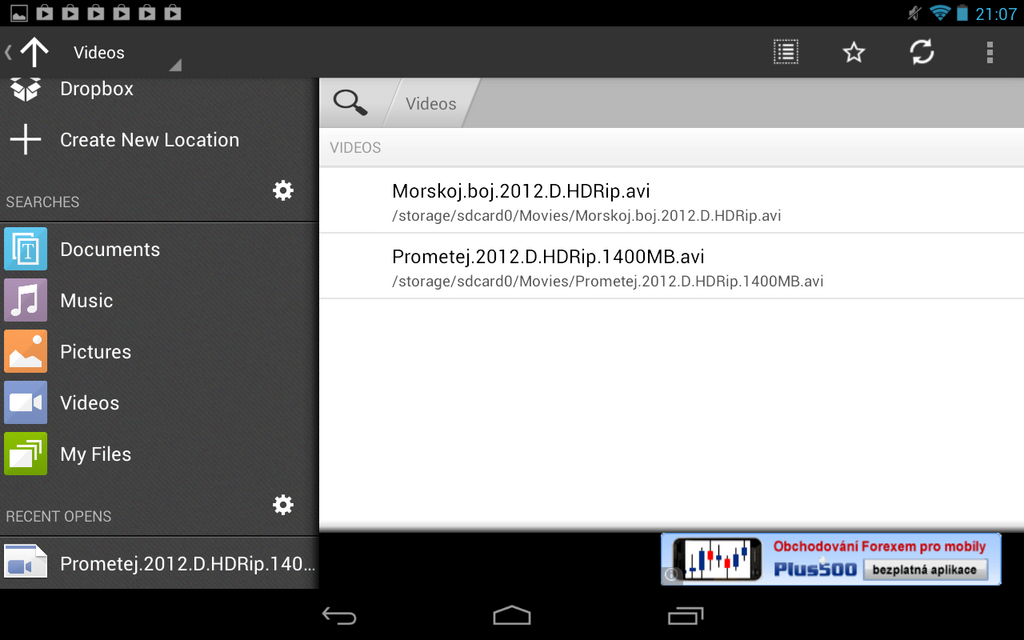
Task: Open My Files from sidebar
Action: pos(95,453)
